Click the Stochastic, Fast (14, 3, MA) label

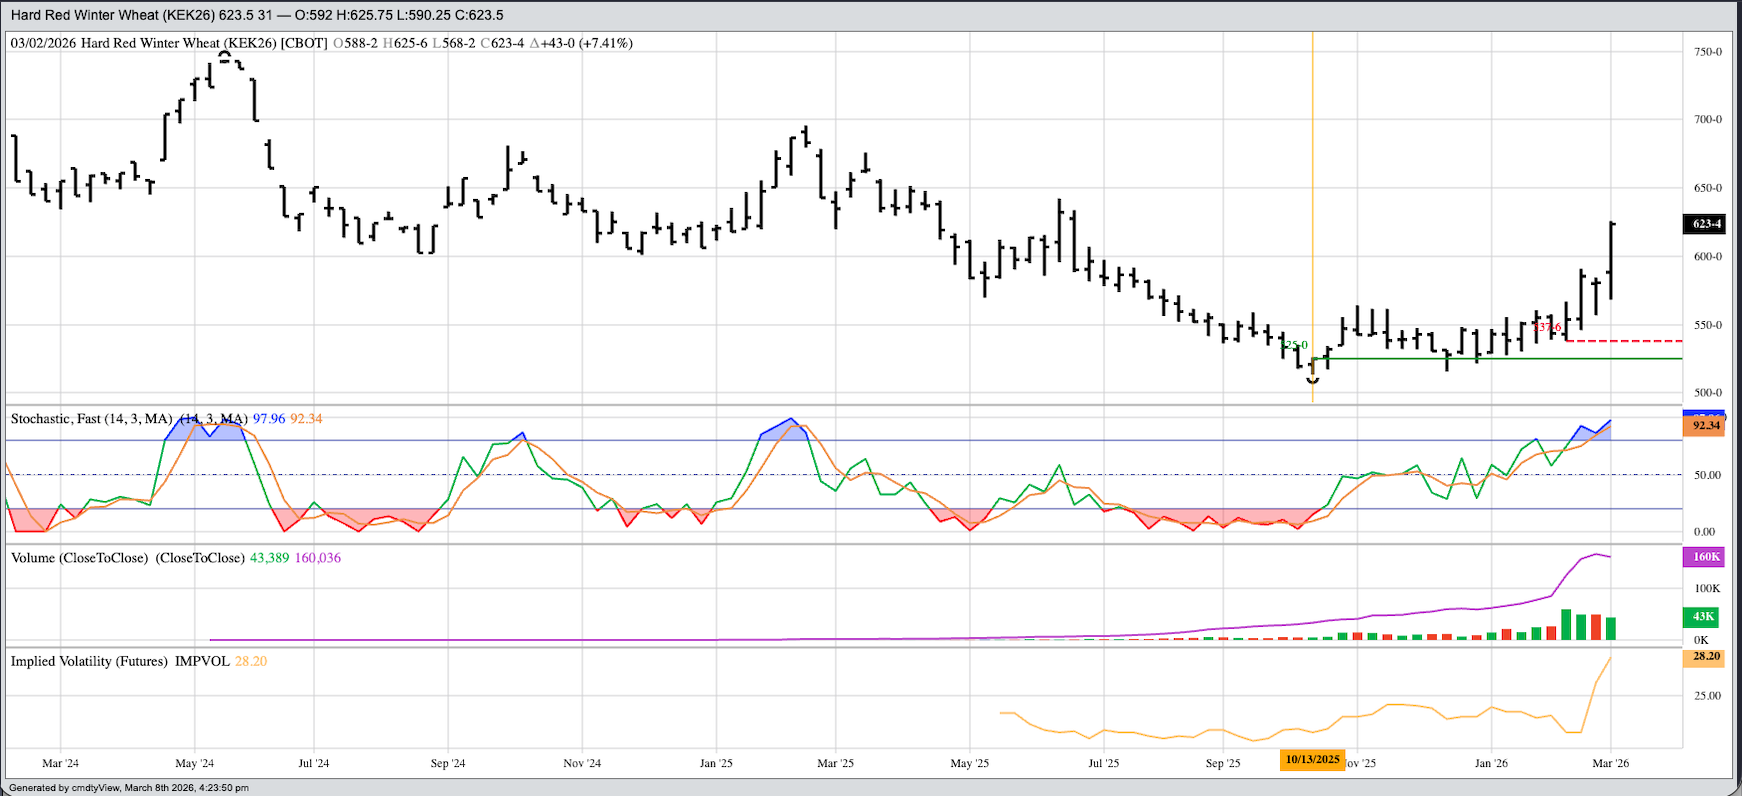91,419
